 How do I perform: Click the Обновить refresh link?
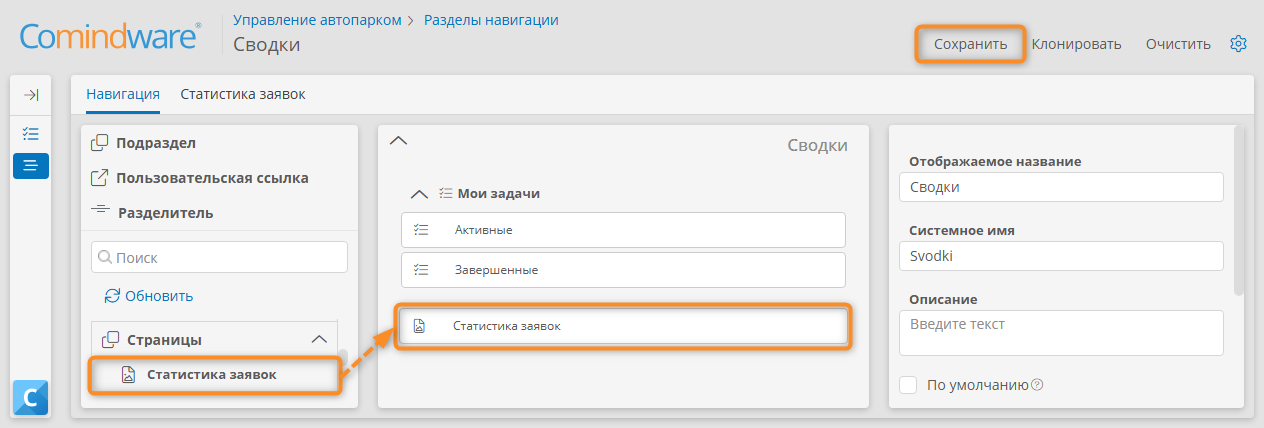[149, 296]
